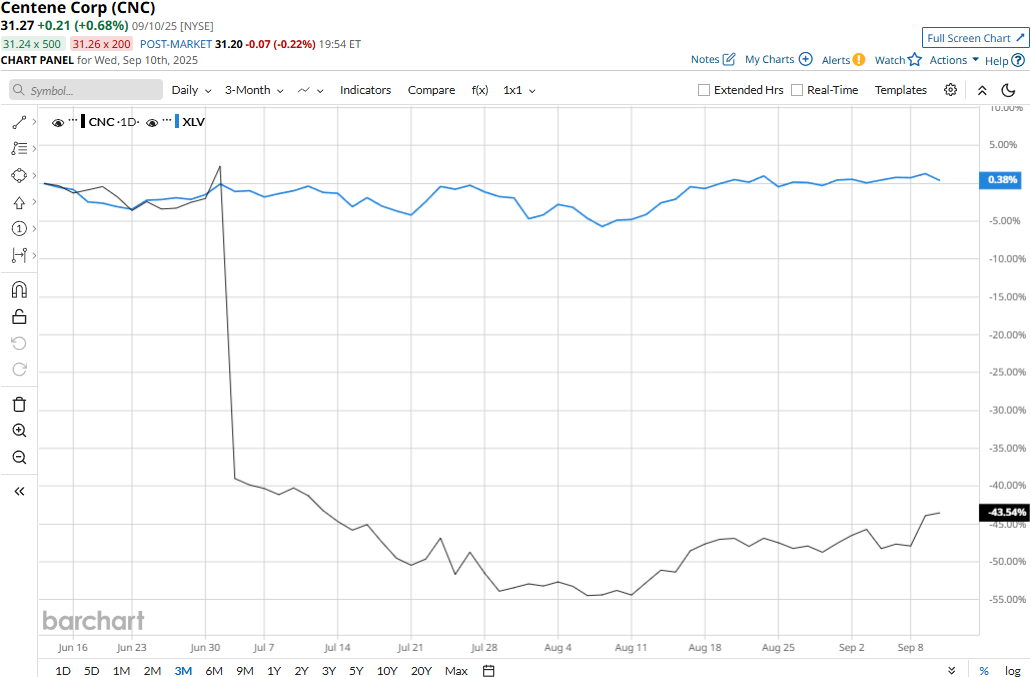Expand the range measure tool submenu arrow
Viewport: 1031px width, 677px height.
pos(34,255)
